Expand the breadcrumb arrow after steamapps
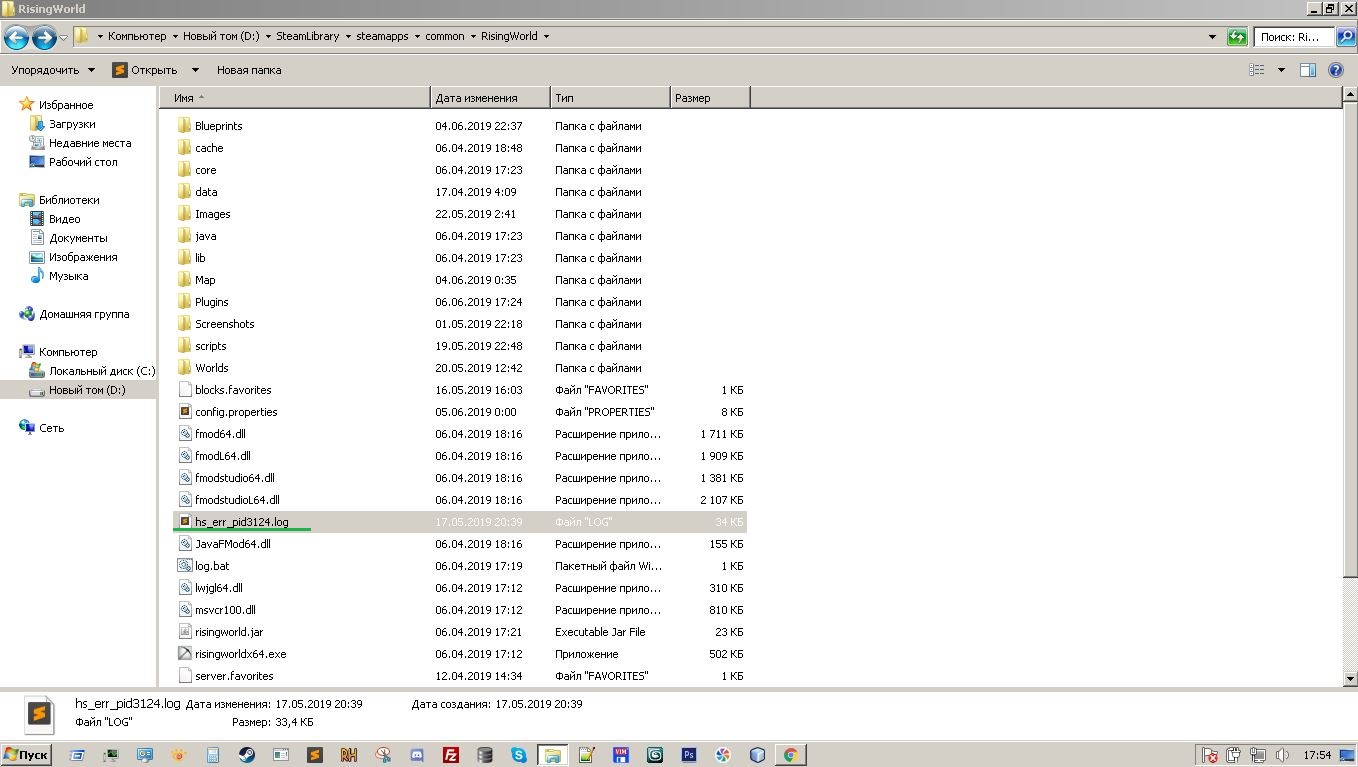 416,36
